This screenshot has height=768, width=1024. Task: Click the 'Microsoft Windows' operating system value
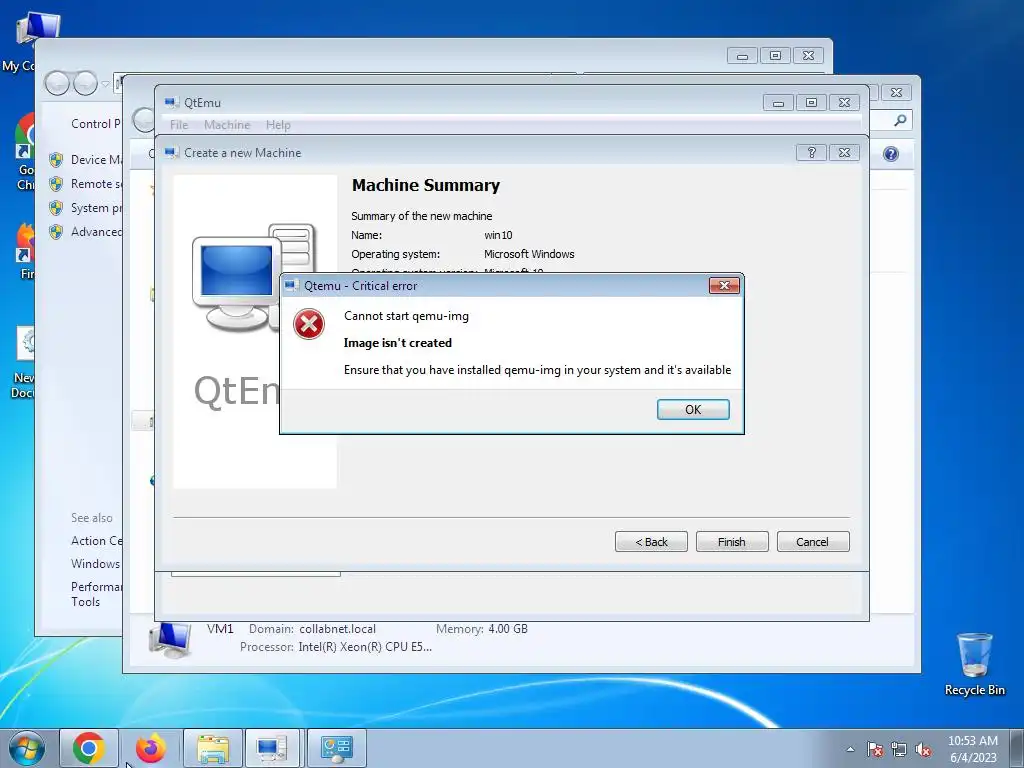tap(529, 254)
